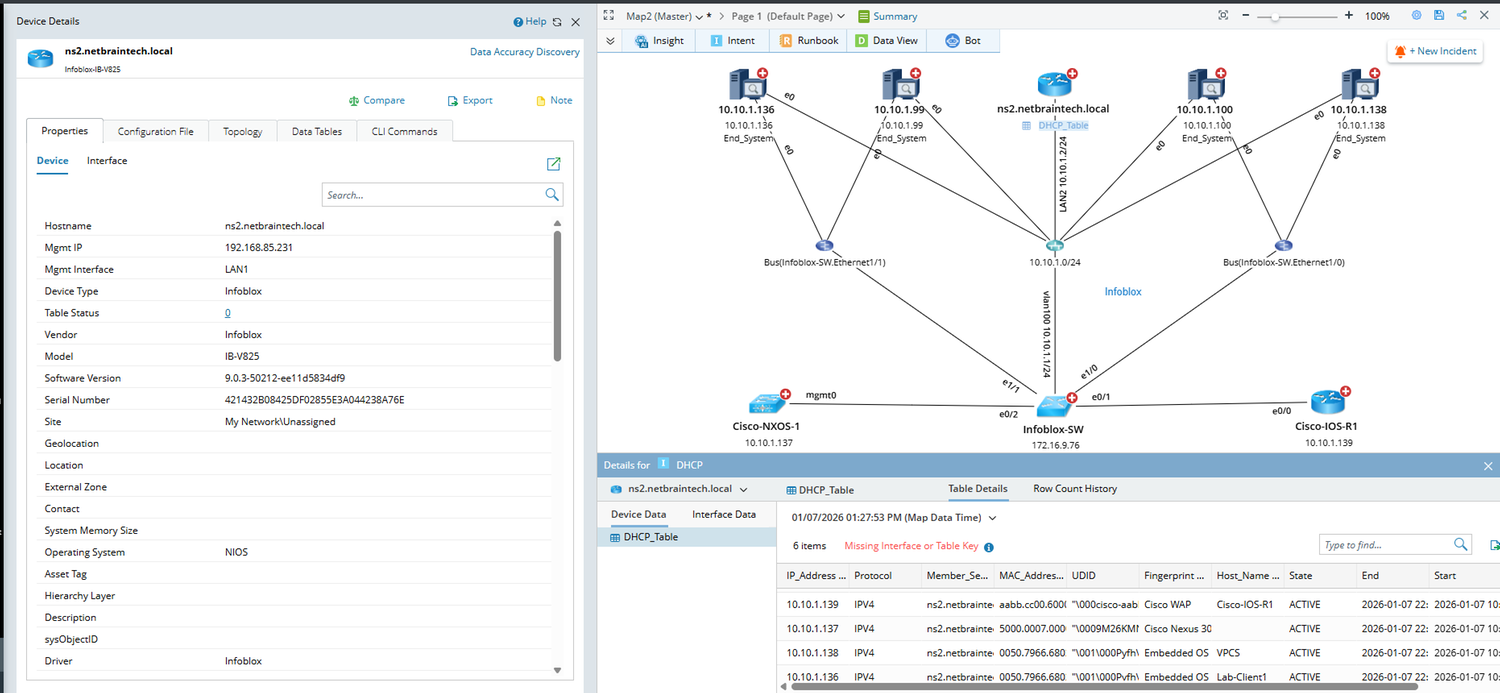Open the Table Status value link
This screenshot has width=1500, height=693.
point(228,313)
